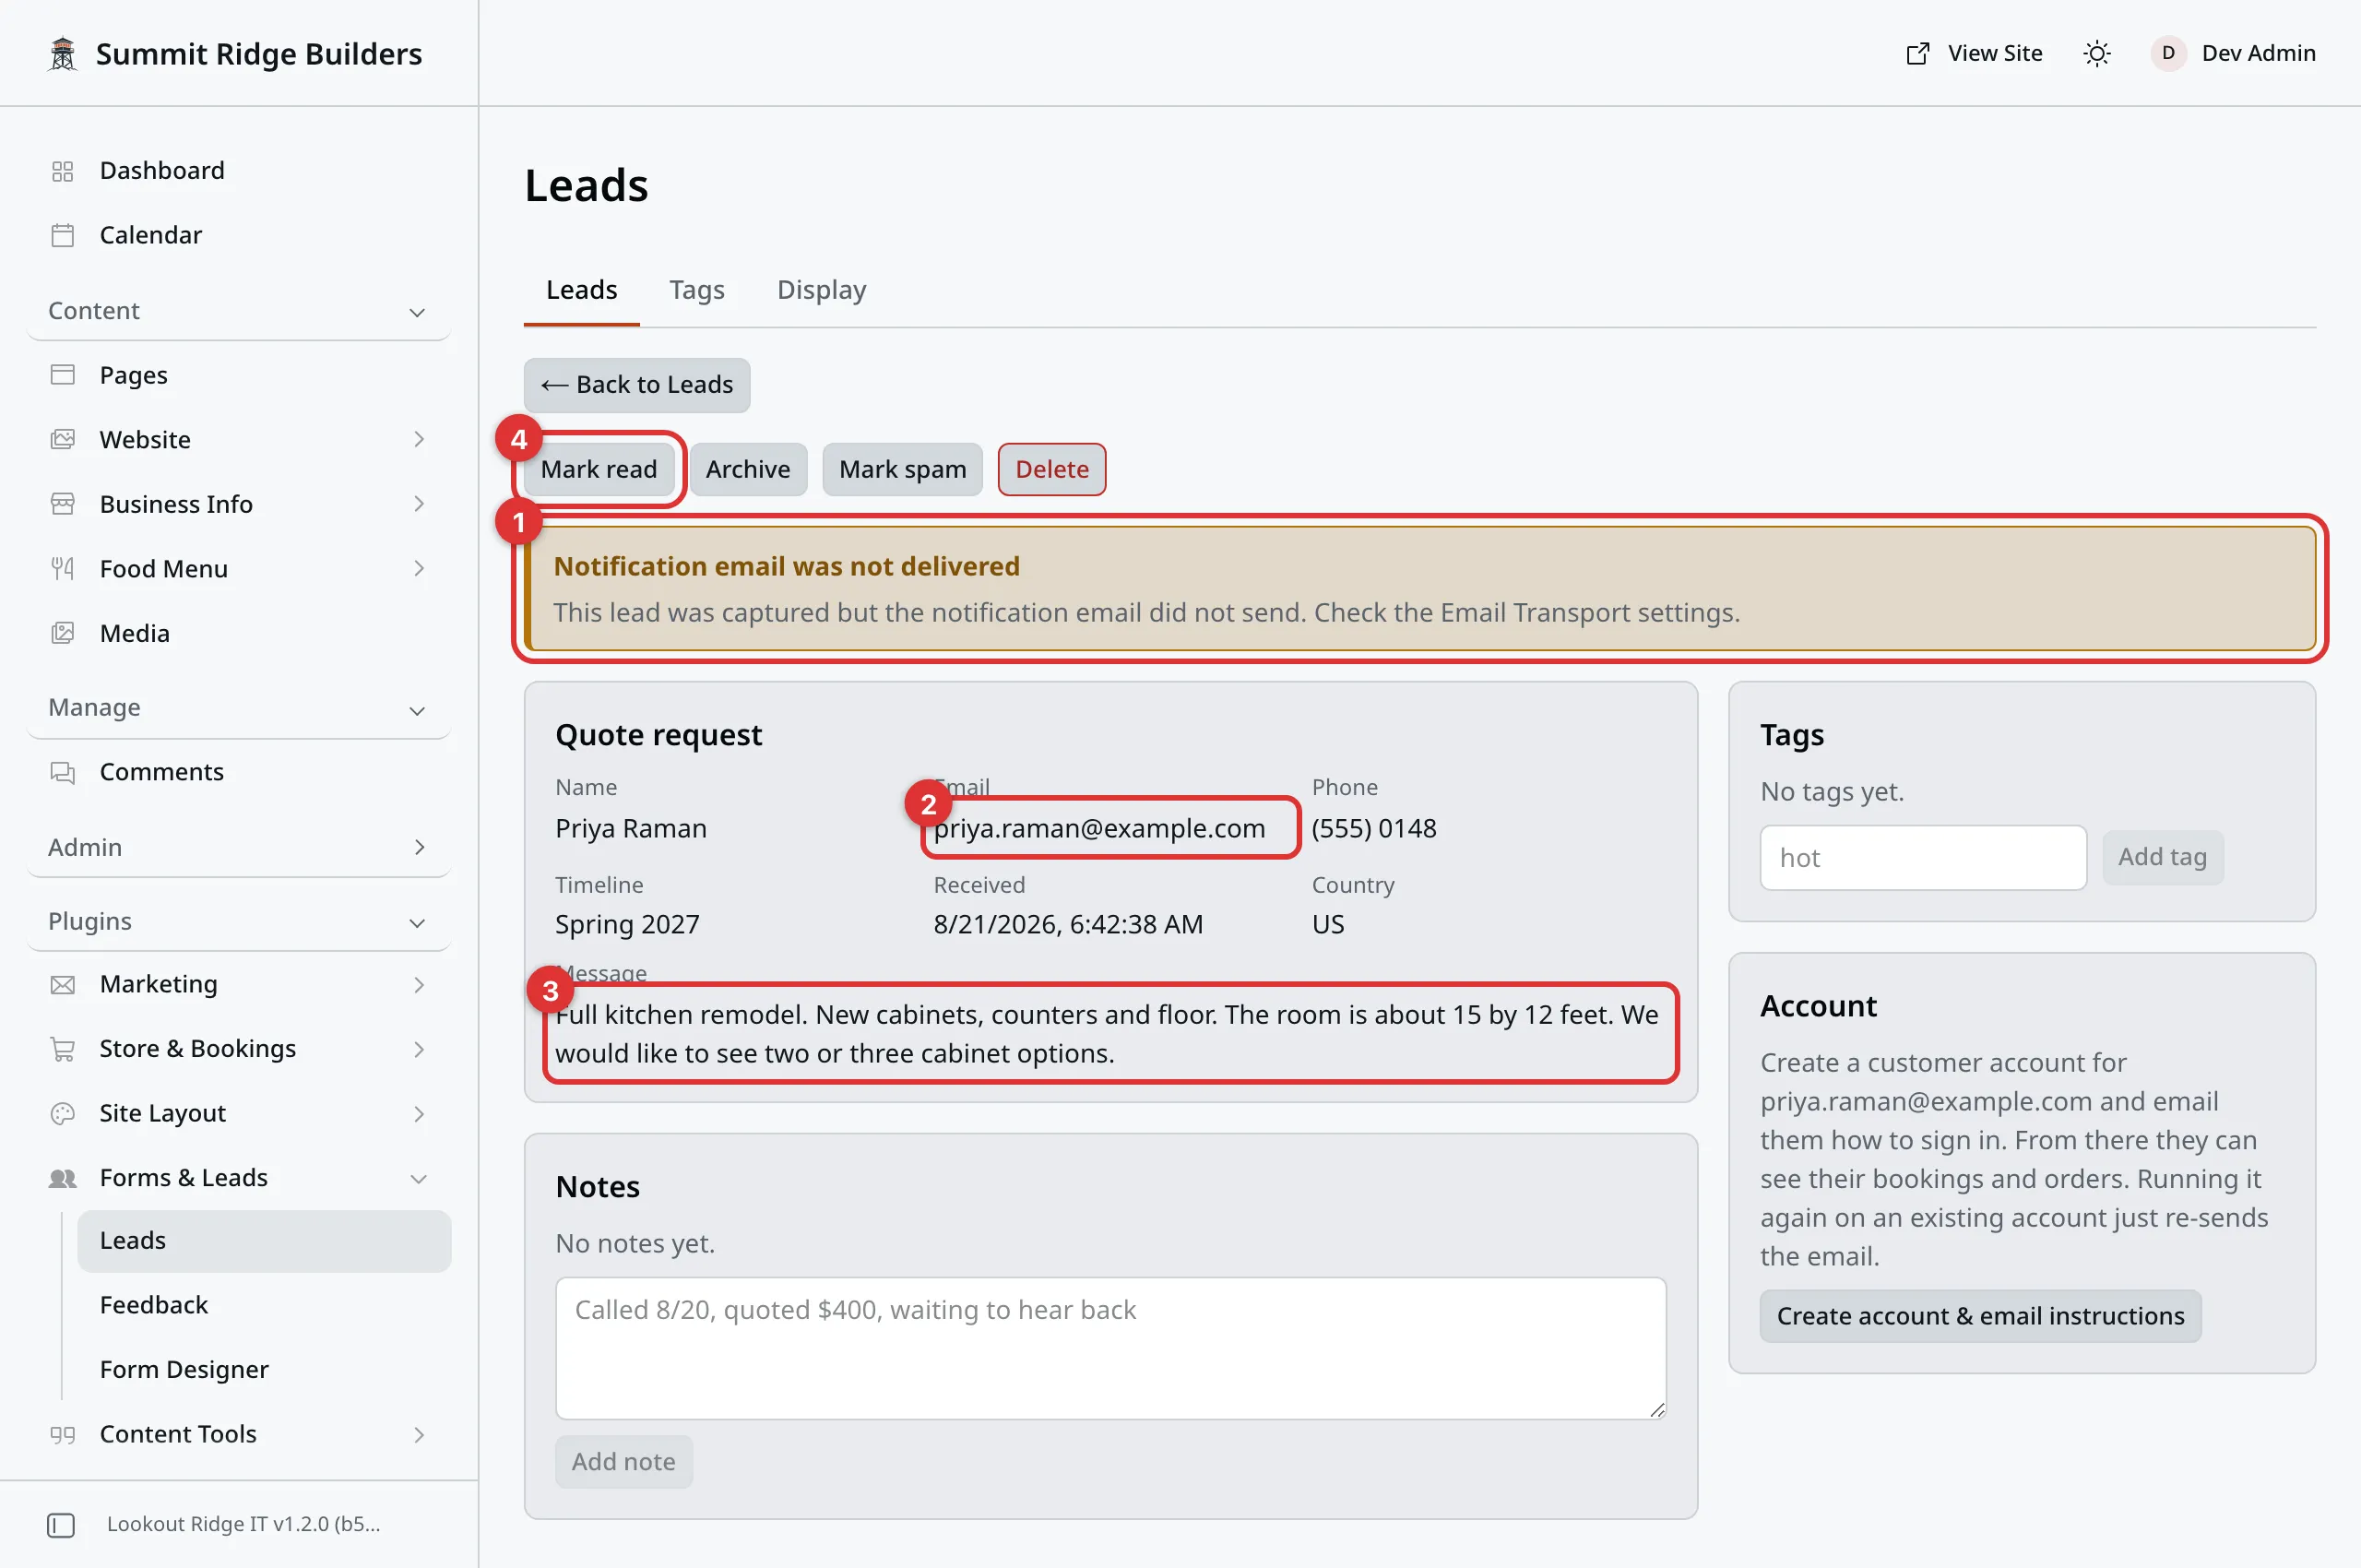
Task: Click the email priya.raman@example.com in Quote request
Action: pyautogui.click(x=1099, y=828)
